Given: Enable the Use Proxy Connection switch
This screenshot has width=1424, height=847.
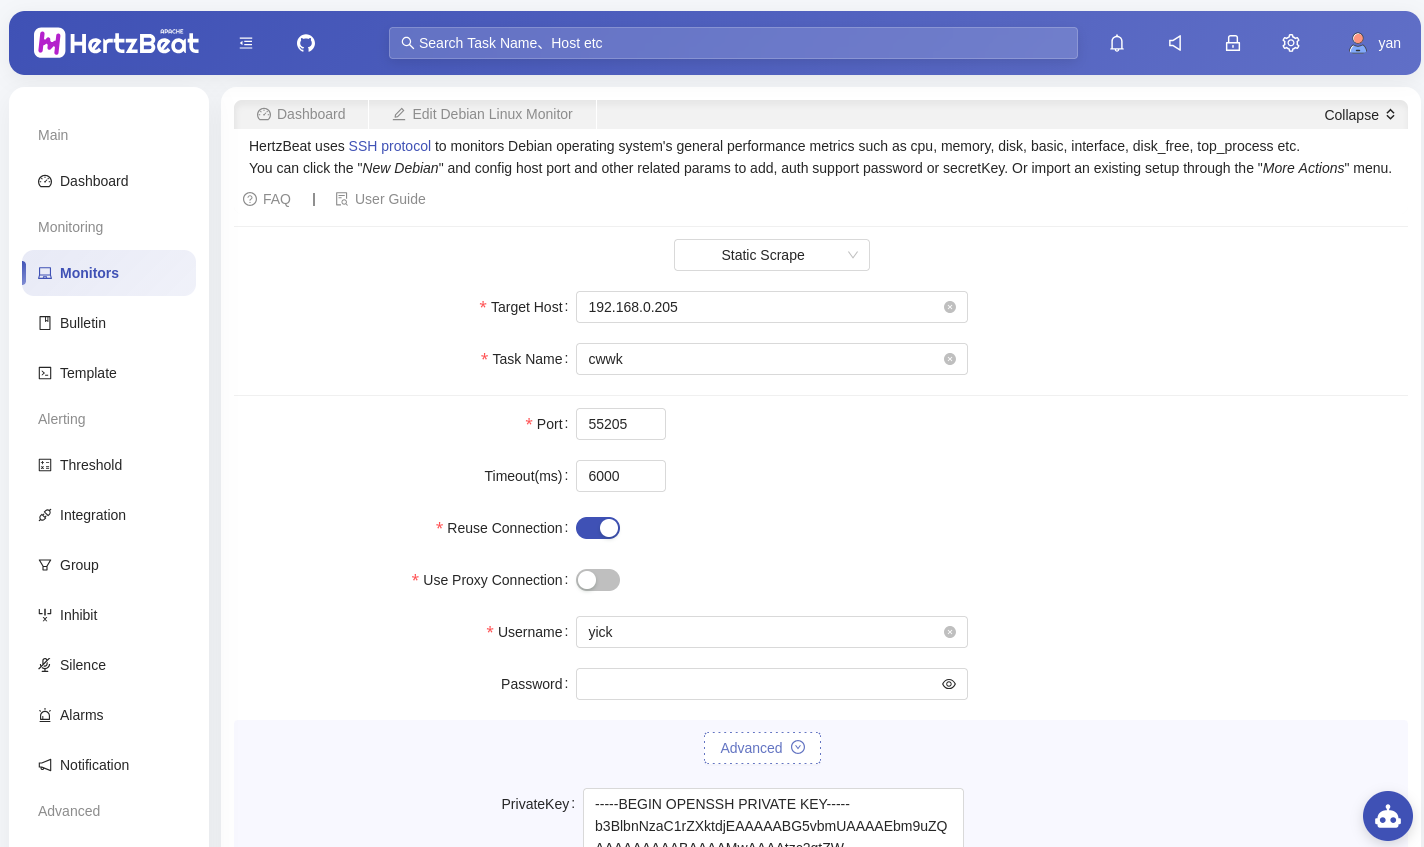Looking at the screenshot, I should pos(598,580).
